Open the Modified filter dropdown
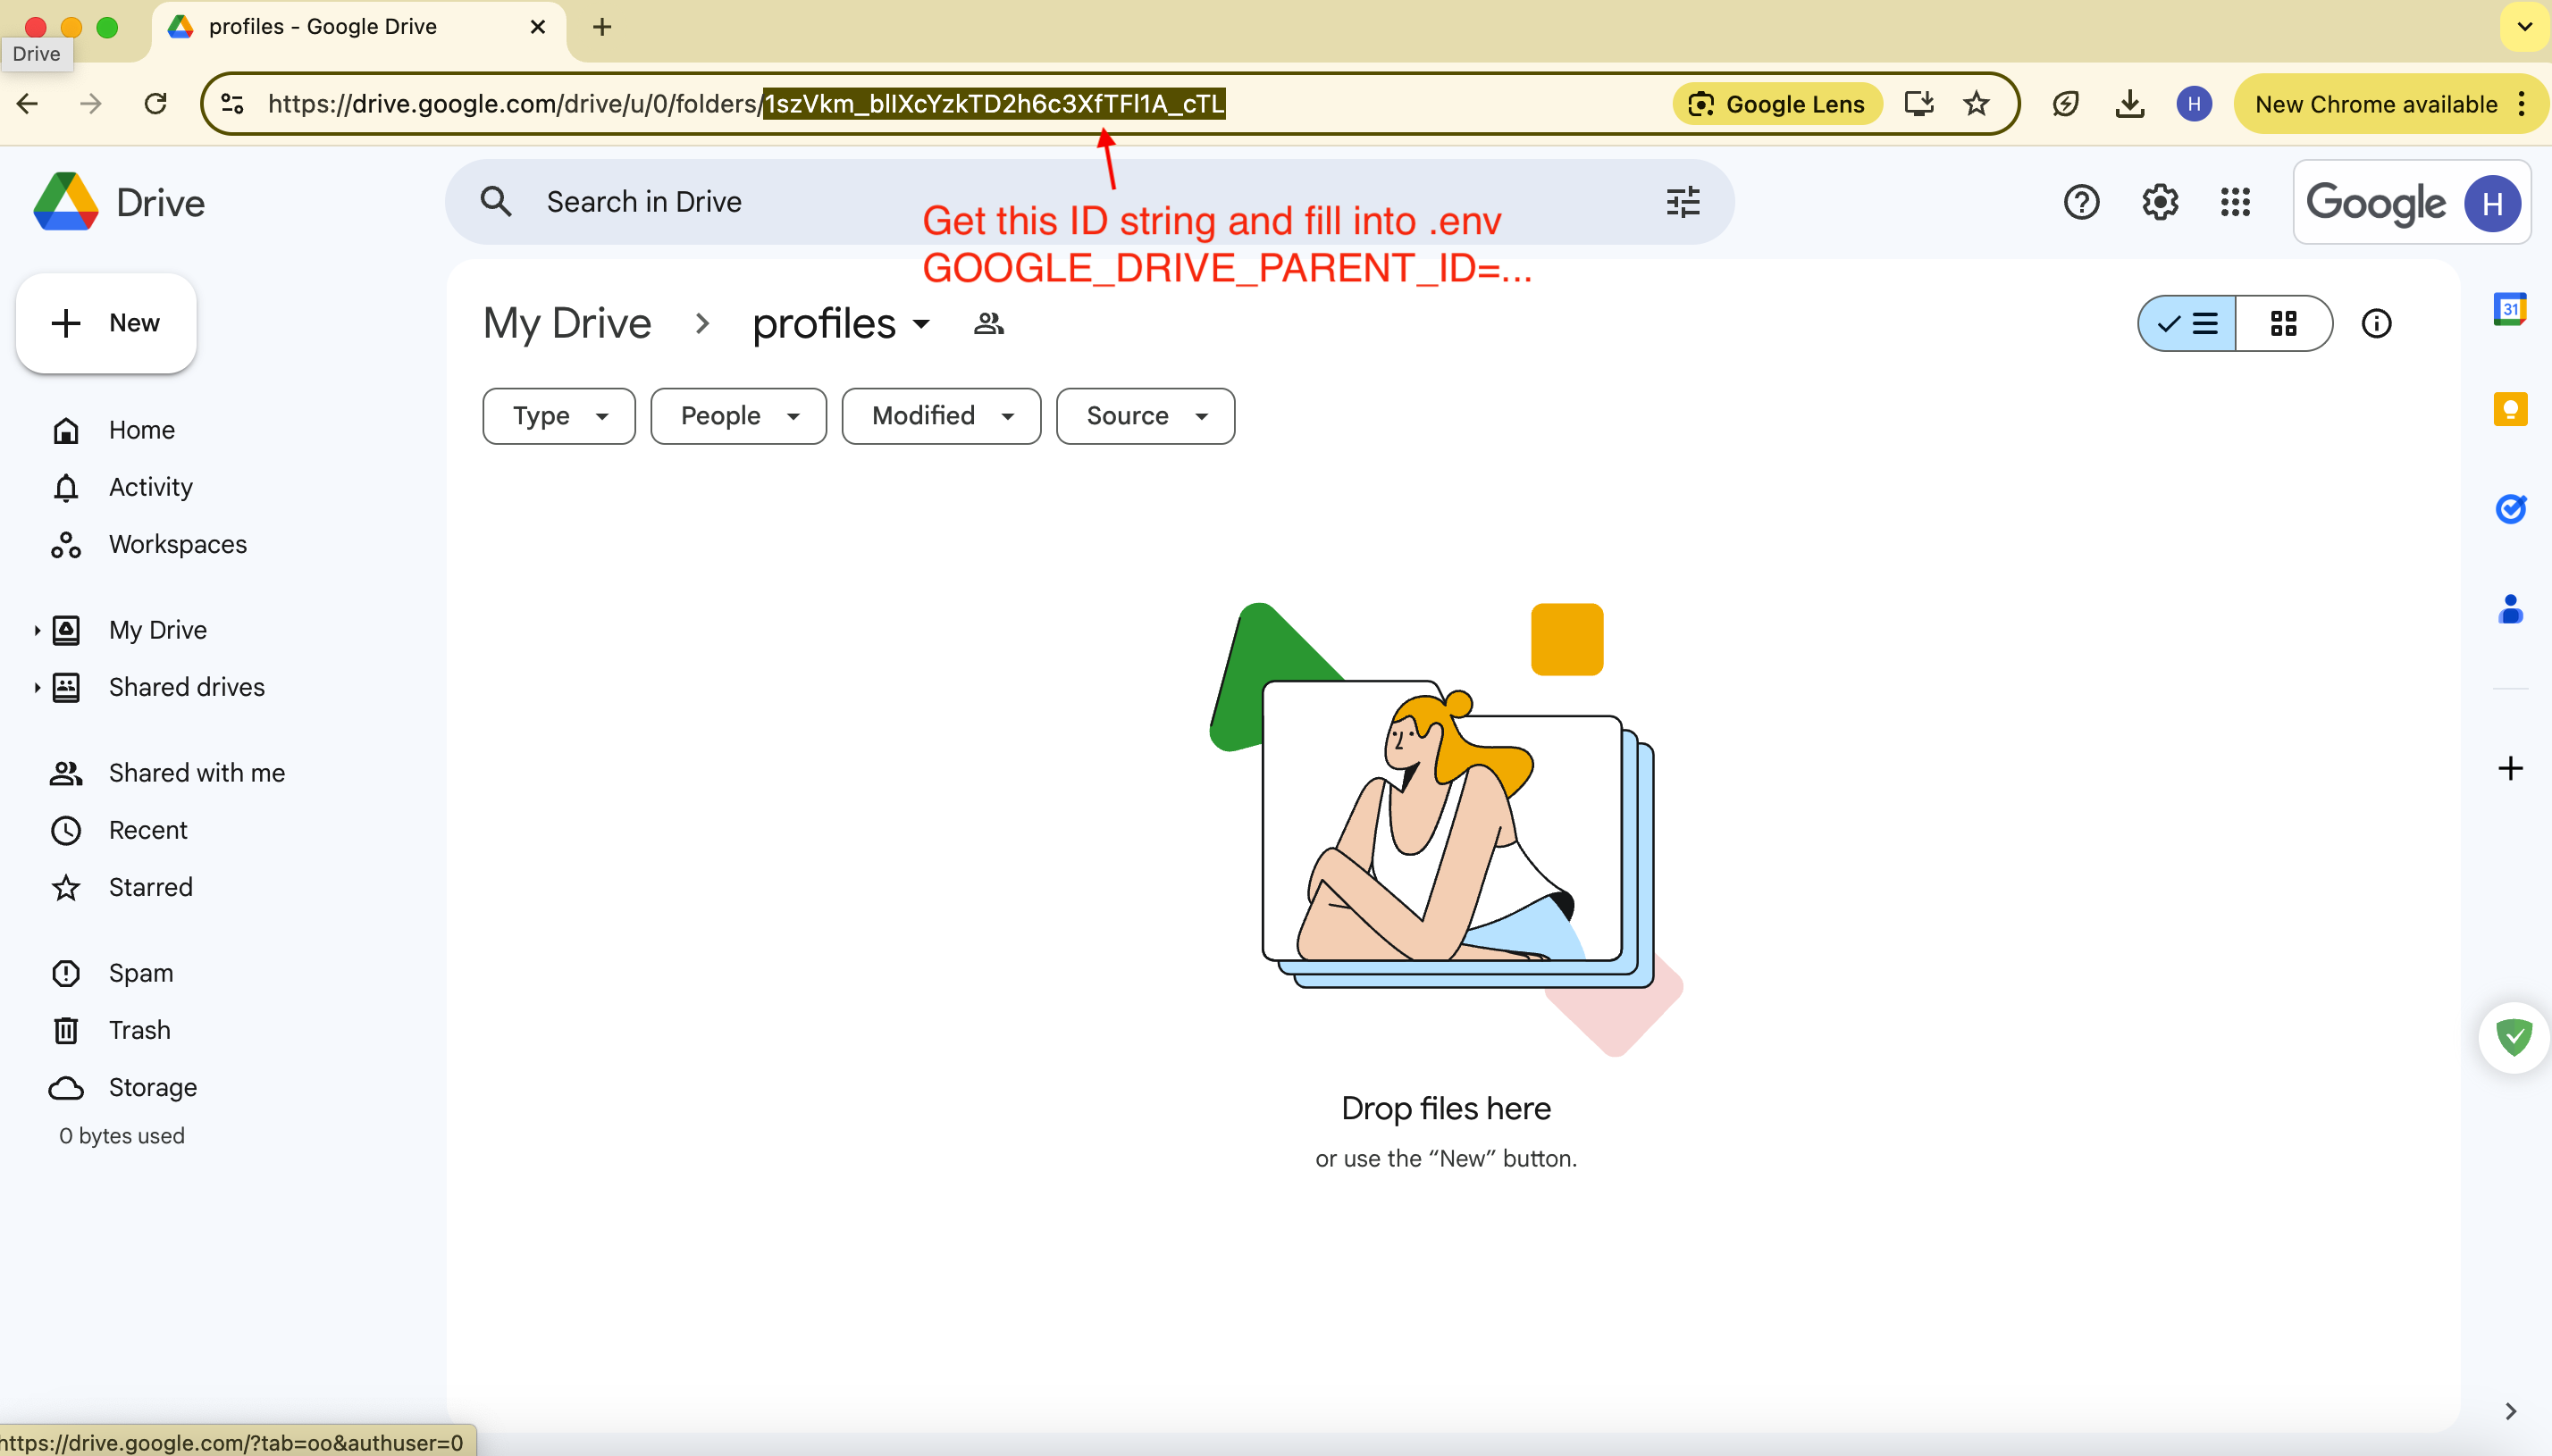Image resolution: width=2552 pixels, height=1456 pixels. click(x=940, y=416)
